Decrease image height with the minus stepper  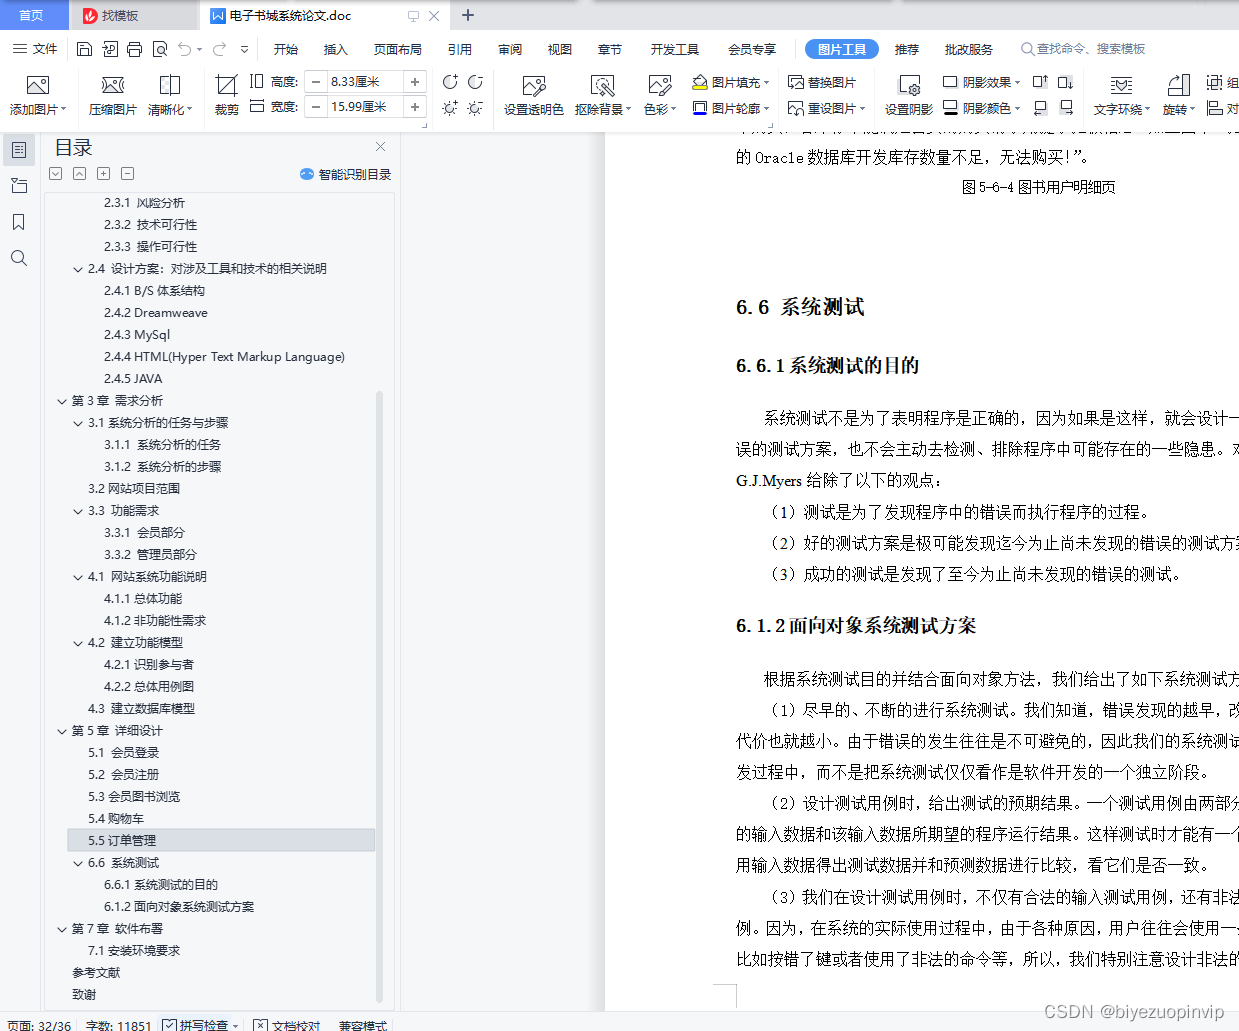pyautogui.click(x=315, y=82)
